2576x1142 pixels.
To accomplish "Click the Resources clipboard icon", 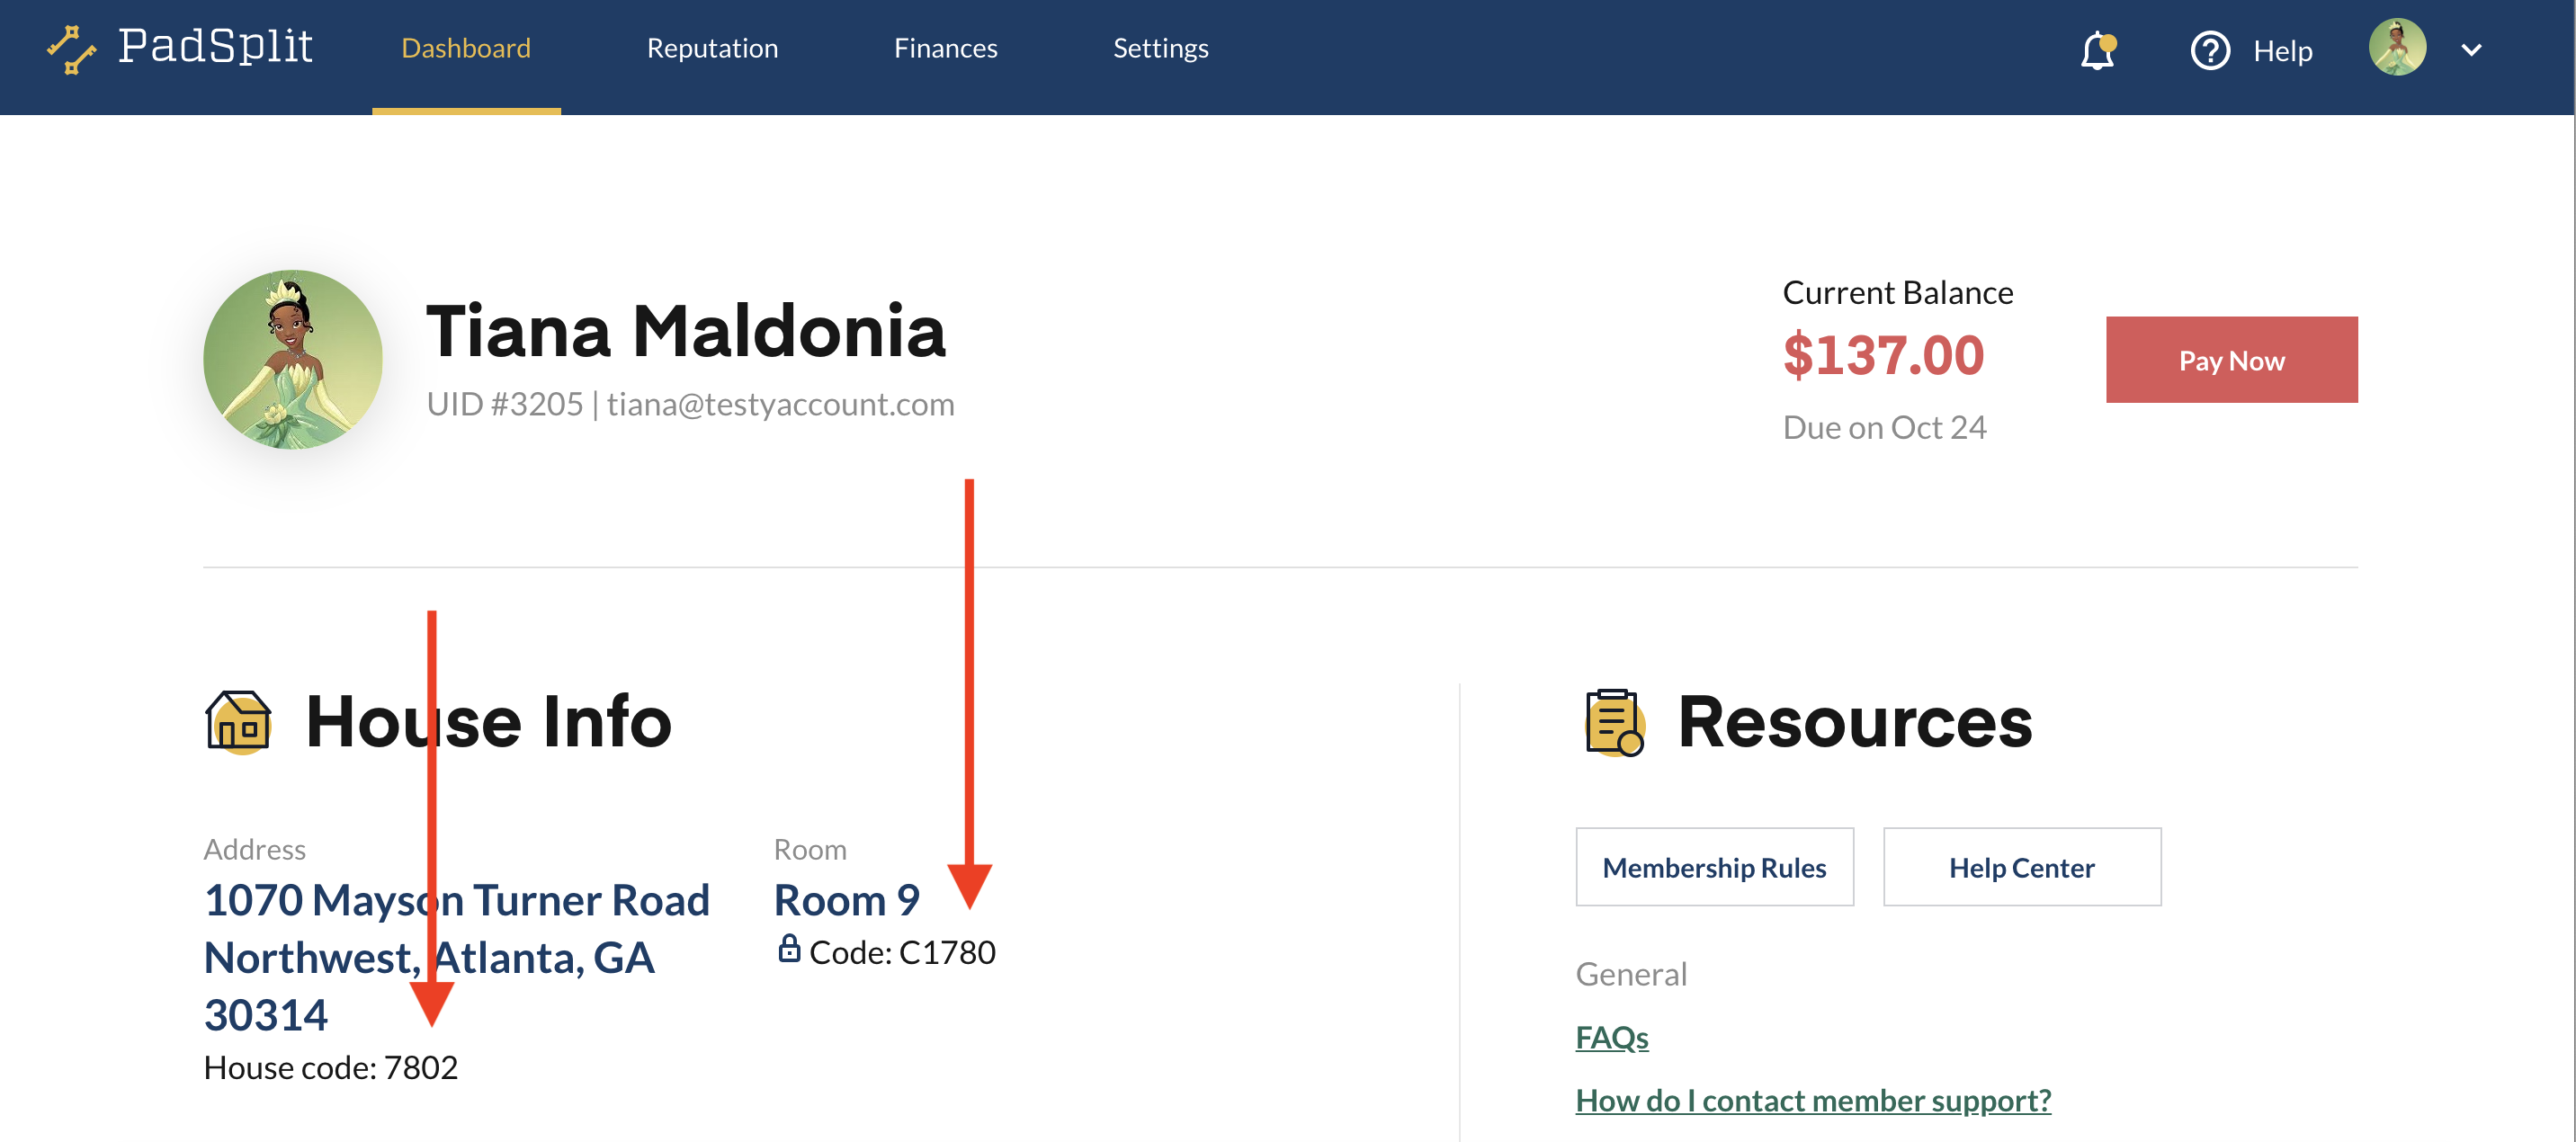I will [1614, 722].
